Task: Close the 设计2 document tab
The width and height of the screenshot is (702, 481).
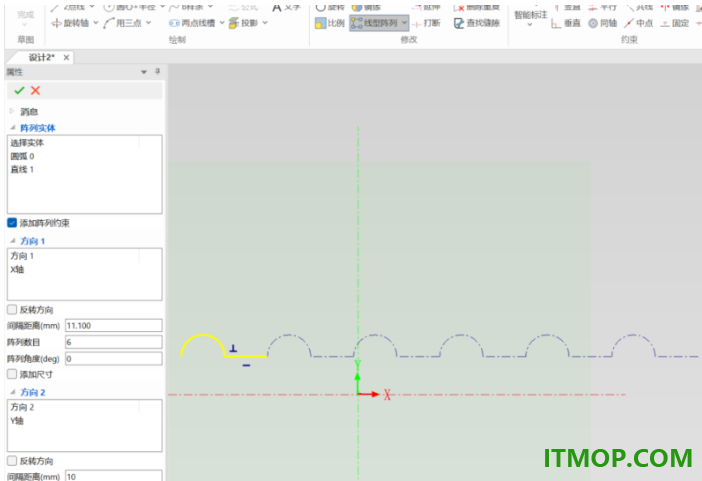Action: pyautogui.click(x=66, y=57)
